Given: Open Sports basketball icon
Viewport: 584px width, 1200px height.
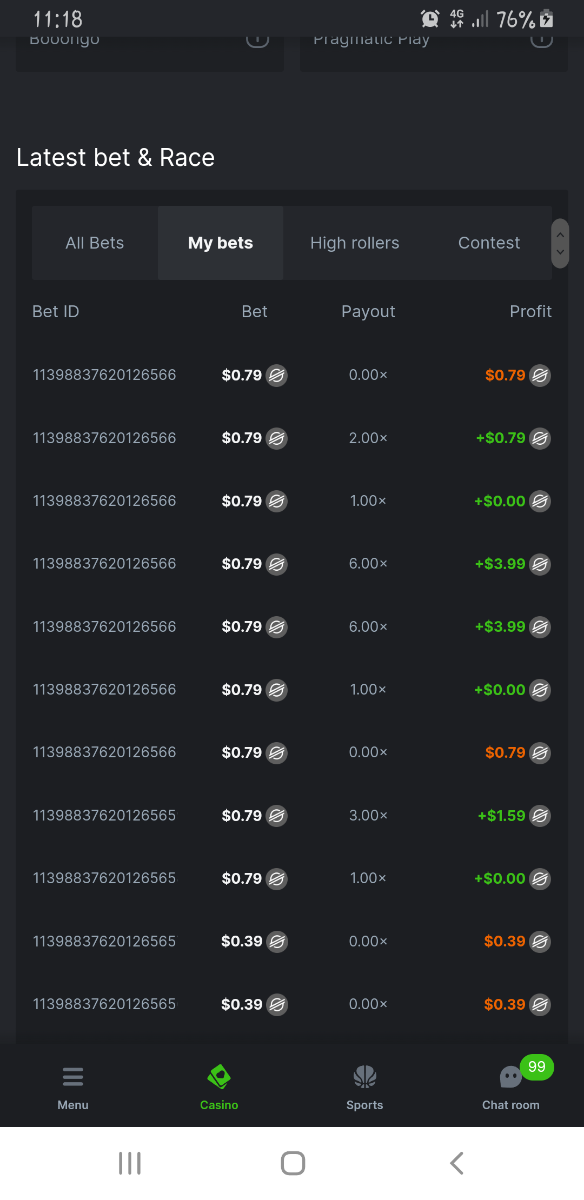Looking at the screenshot, I should coord(365,1077).
